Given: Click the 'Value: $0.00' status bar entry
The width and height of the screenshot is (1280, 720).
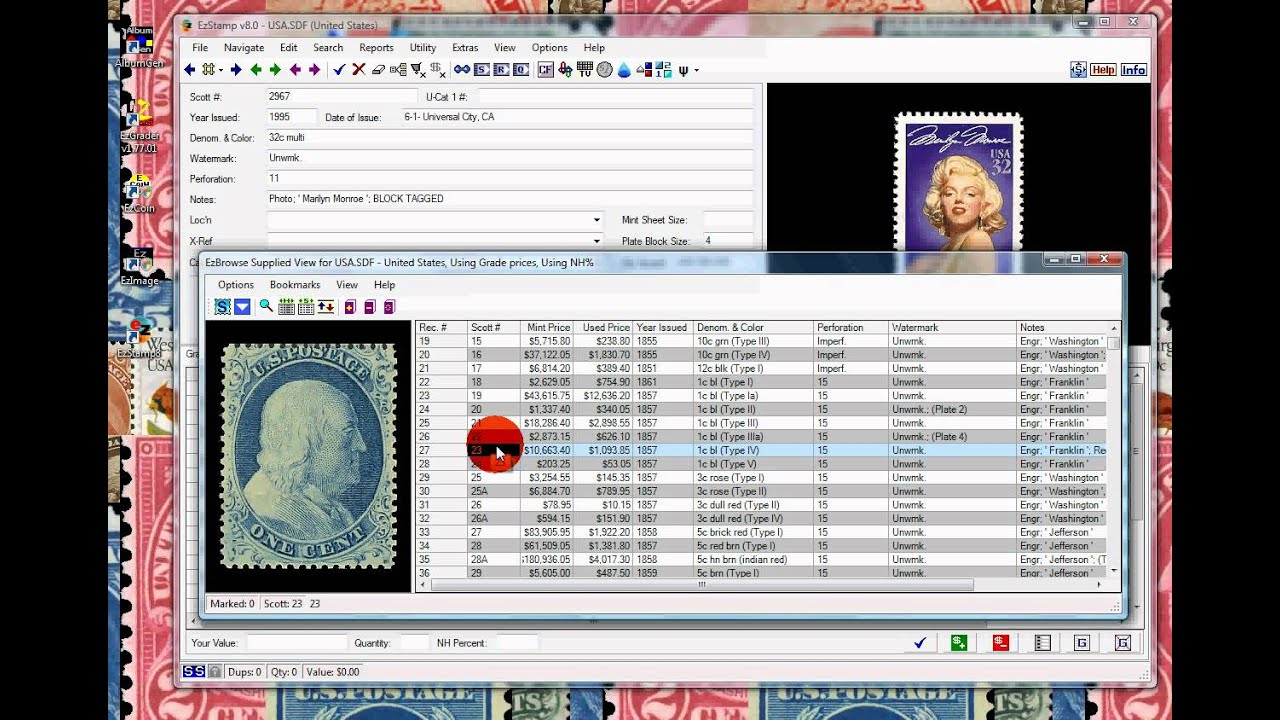Looking at the screenshot, I should [x=333, y=672].
